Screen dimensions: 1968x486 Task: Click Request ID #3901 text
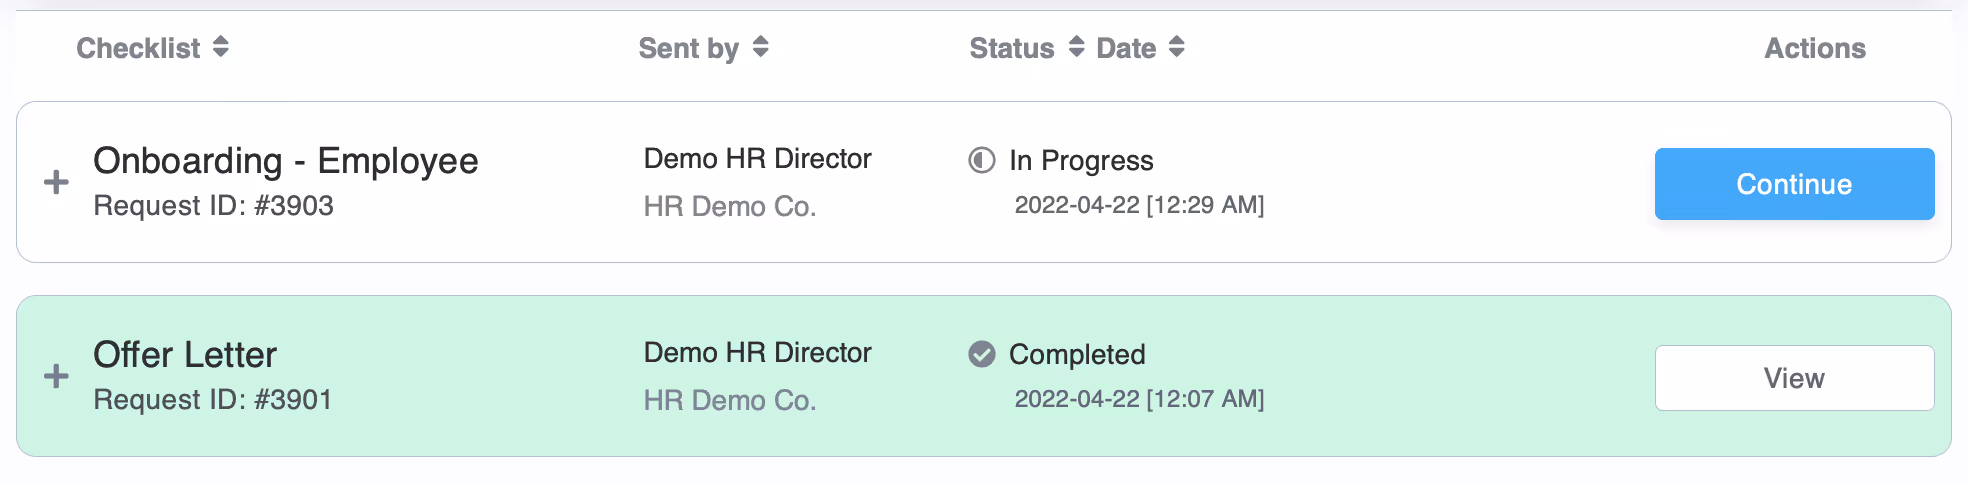coord(213,399)
